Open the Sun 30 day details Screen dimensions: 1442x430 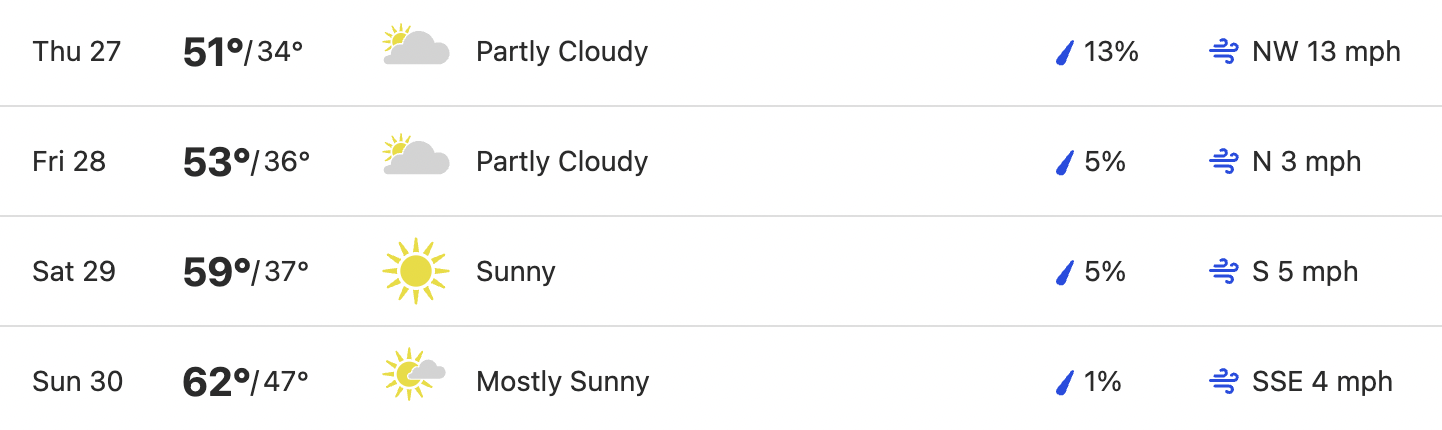[x=721, y=379]
